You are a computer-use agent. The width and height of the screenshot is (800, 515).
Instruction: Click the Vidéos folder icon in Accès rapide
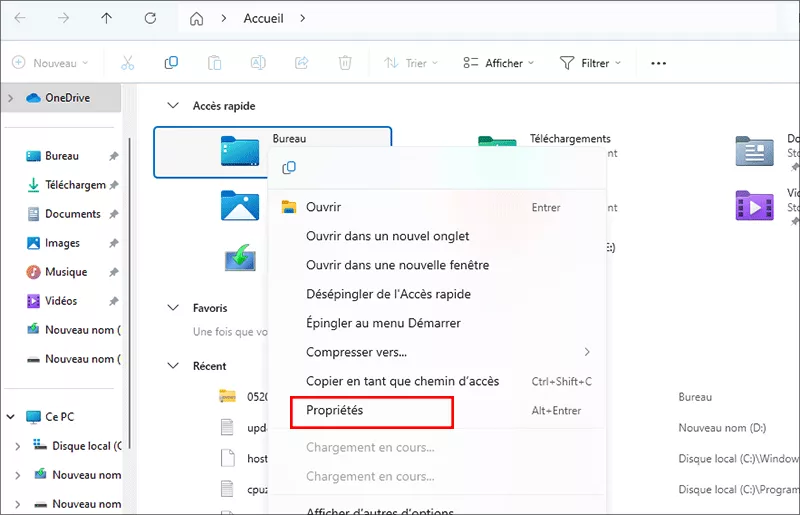[x=755, y=205]
